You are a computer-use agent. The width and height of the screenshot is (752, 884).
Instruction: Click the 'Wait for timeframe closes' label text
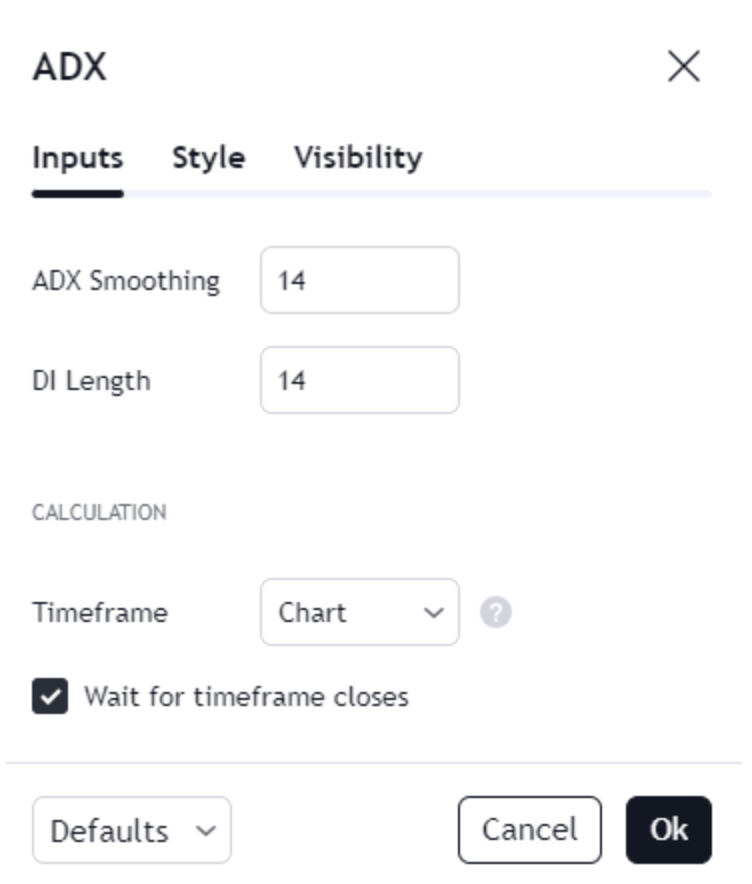246,696
